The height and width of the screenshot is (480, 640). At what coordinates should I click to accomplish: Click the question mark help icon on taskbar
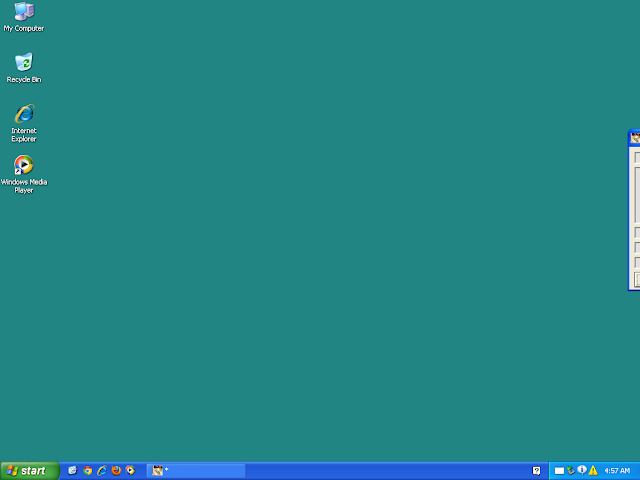click(x=536, y=471)
